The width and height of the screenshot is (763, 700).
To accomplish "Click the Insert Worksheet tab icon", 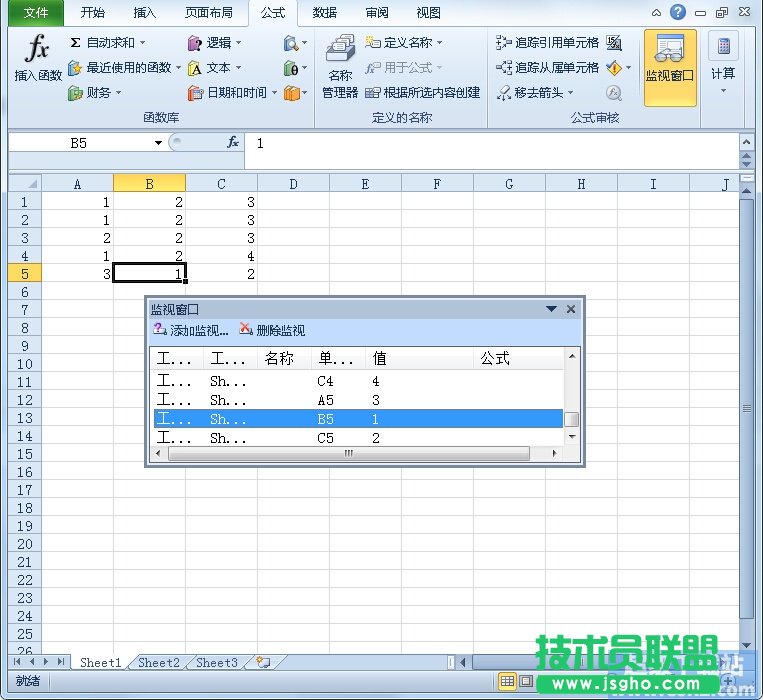I will pyautogui.click(x=263, y=662).
